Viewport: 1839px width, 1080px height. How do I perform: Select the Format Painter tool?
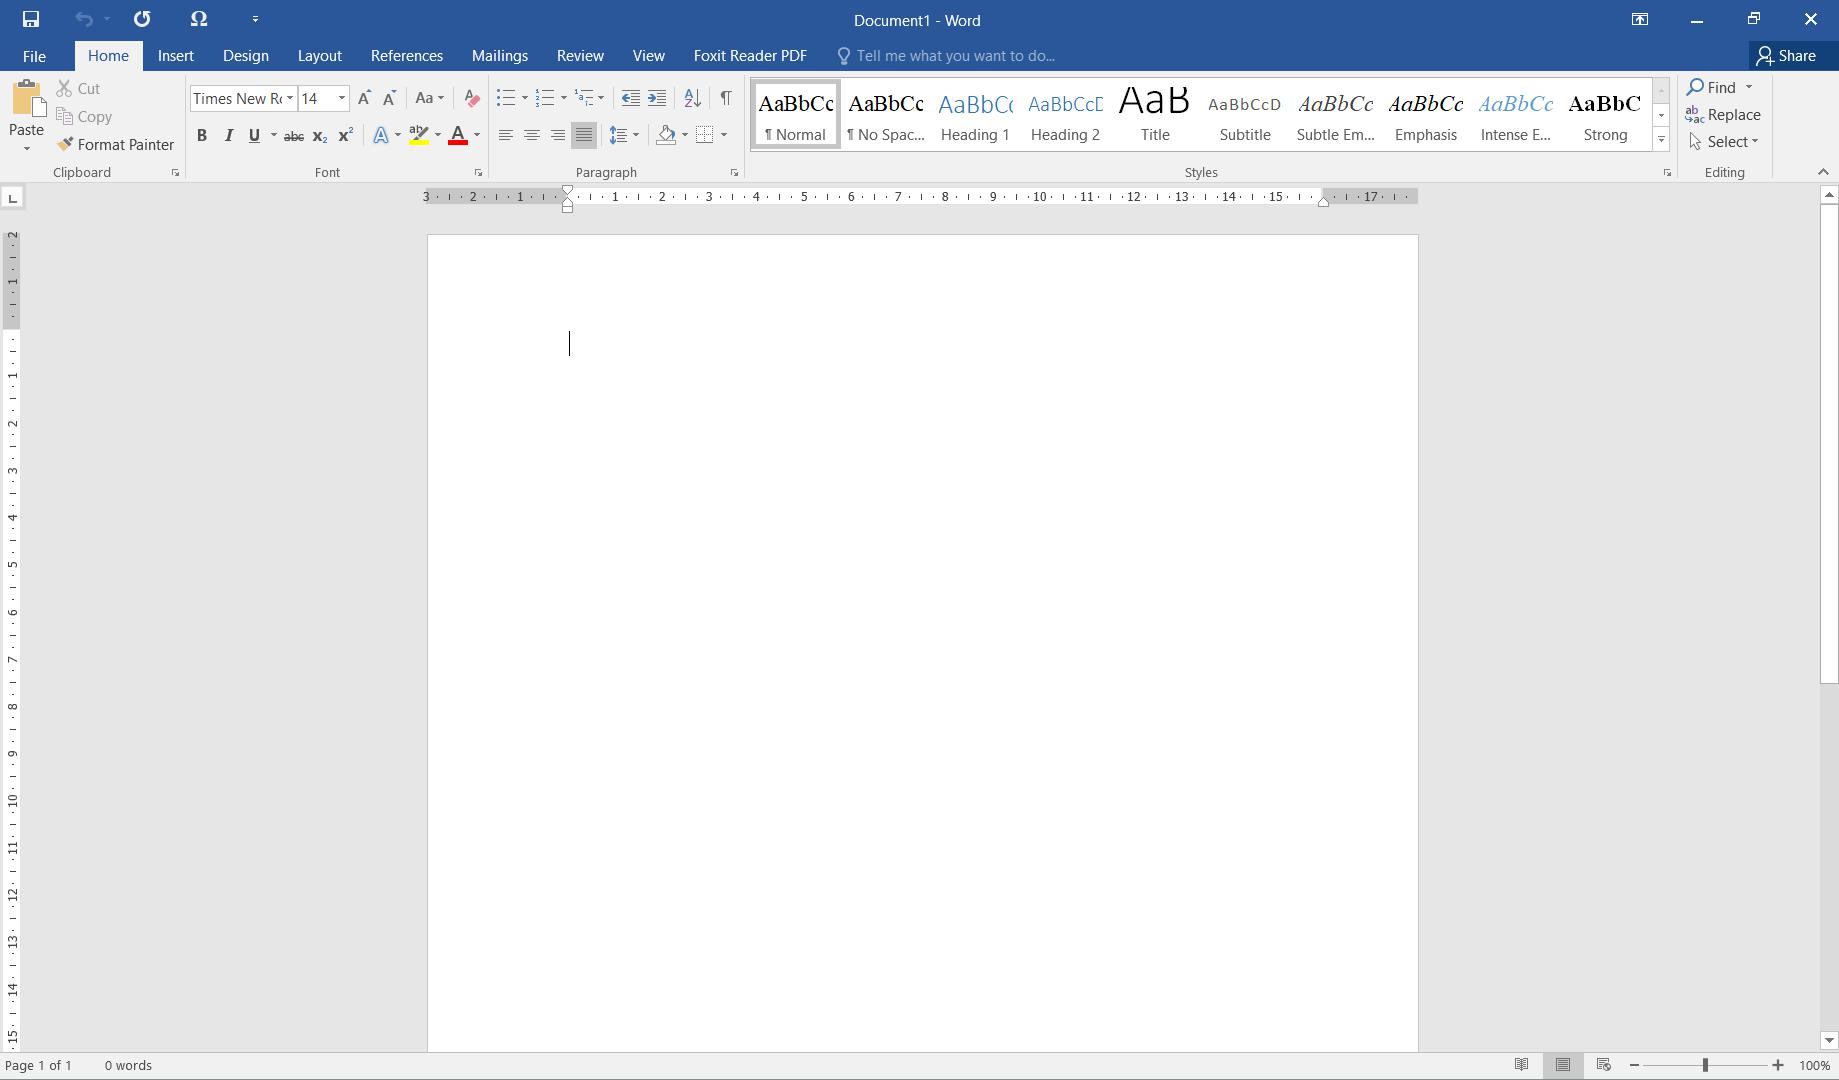pos(115,145)
